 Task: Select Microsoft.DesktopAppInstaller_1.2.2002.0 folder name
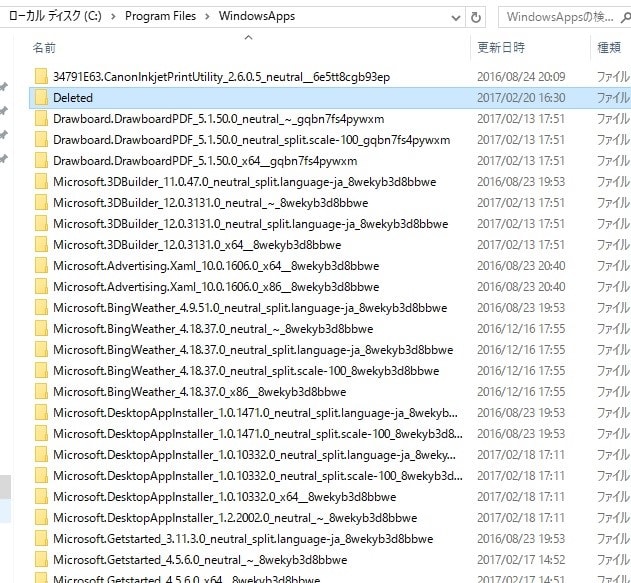[235, 517]
